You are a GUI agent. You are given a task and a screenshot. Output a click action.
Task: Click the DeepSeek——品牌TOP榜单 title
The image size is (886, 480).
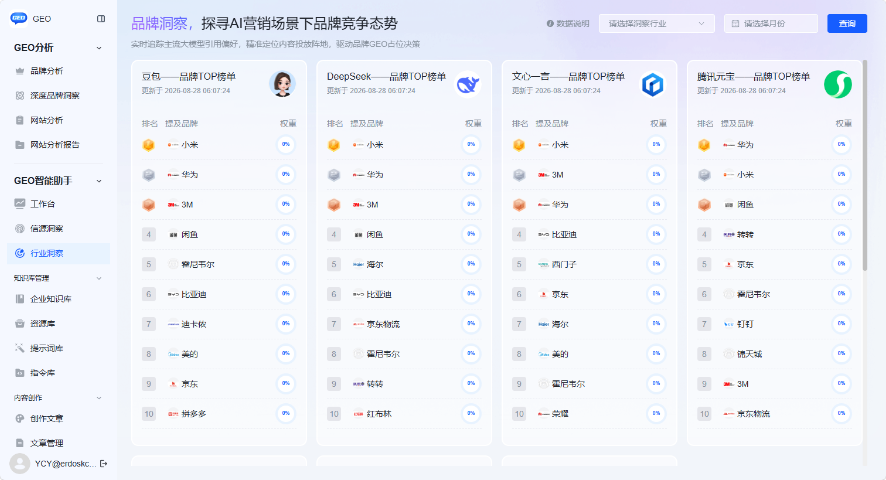[386, 77]
